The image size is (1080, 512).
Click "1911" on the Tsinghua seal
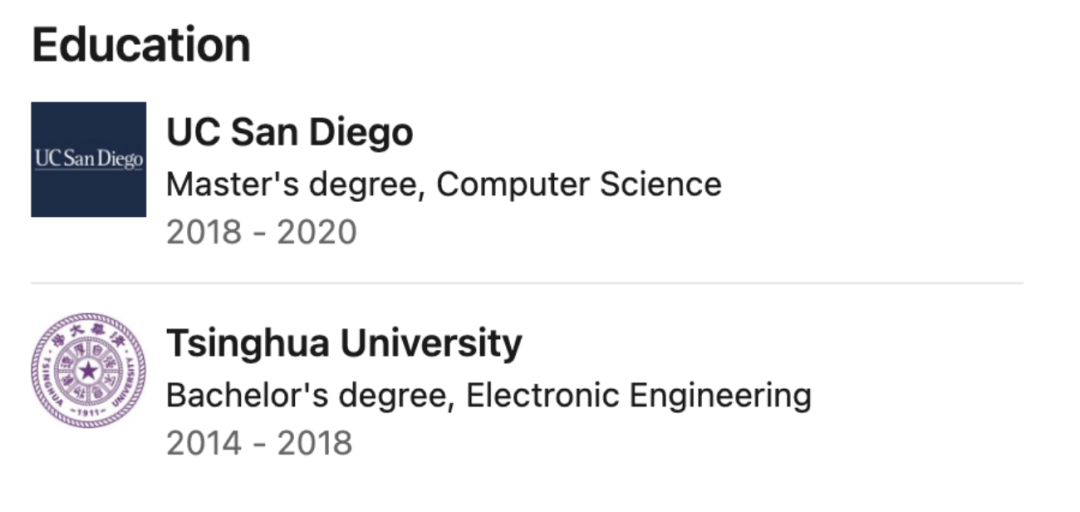88,412
